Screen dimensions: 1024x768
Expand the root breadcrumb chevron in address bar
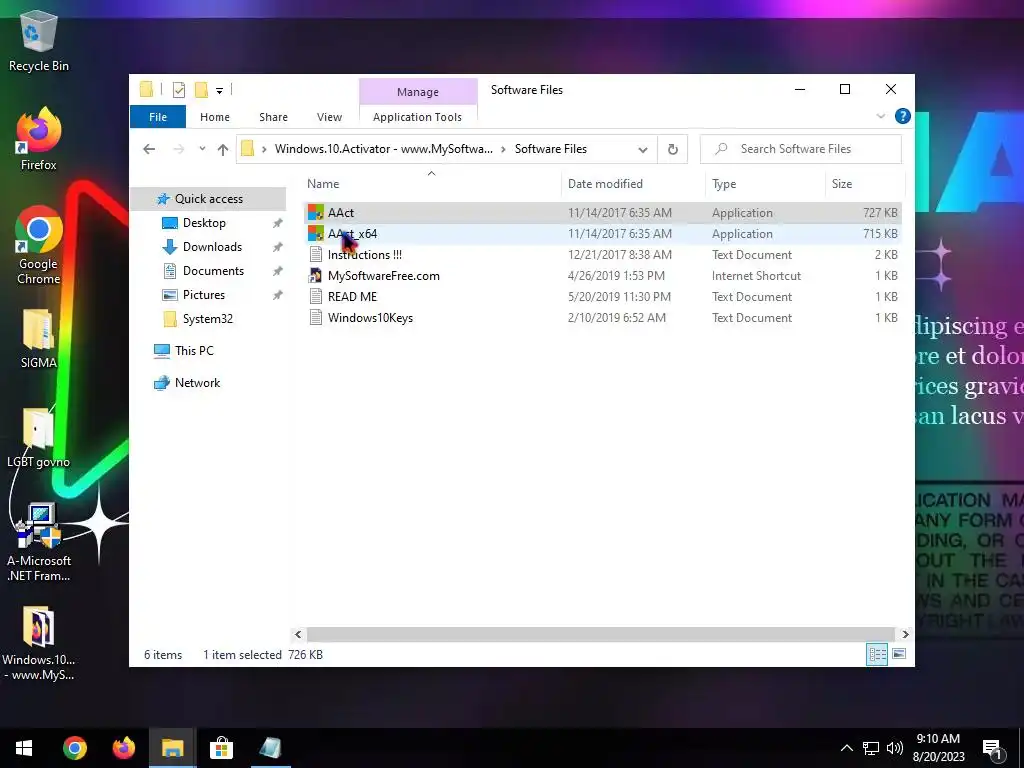click(264, 149)
